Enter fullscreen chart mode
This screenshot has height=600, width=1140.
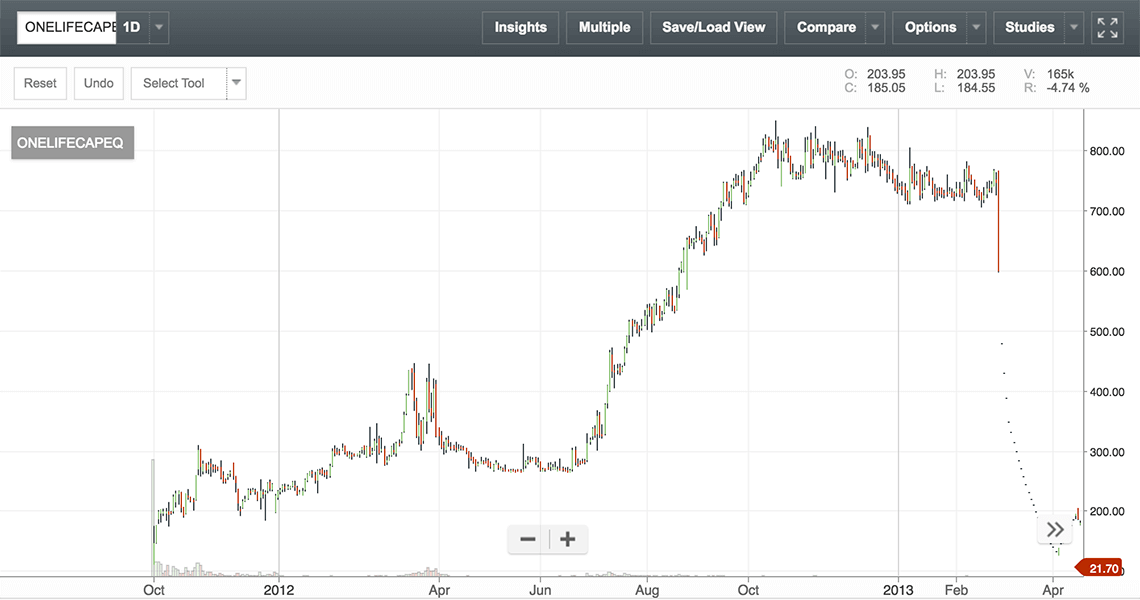tap(1107, 28)
